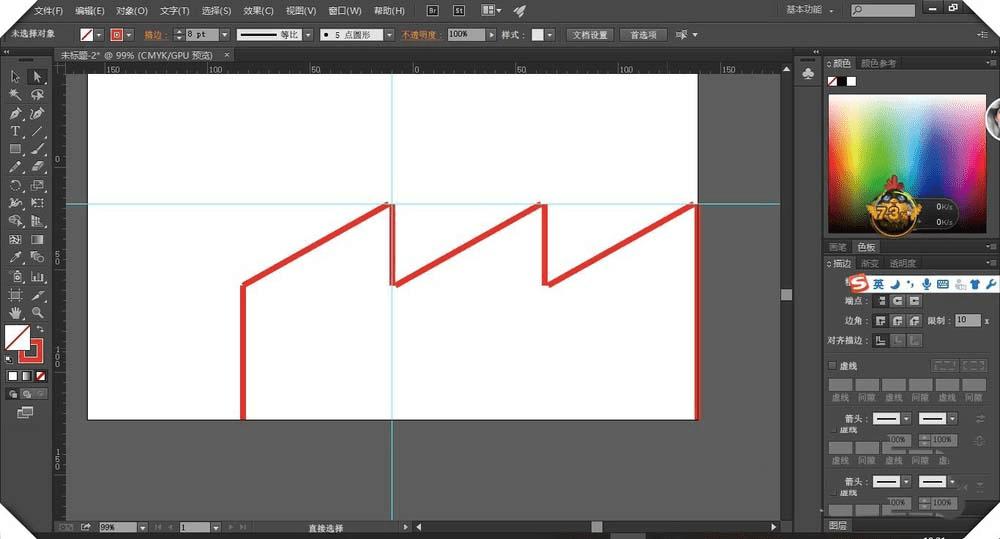
Task: Switch to the 透明度 transparency tab
Action: [x=902, y=263]
